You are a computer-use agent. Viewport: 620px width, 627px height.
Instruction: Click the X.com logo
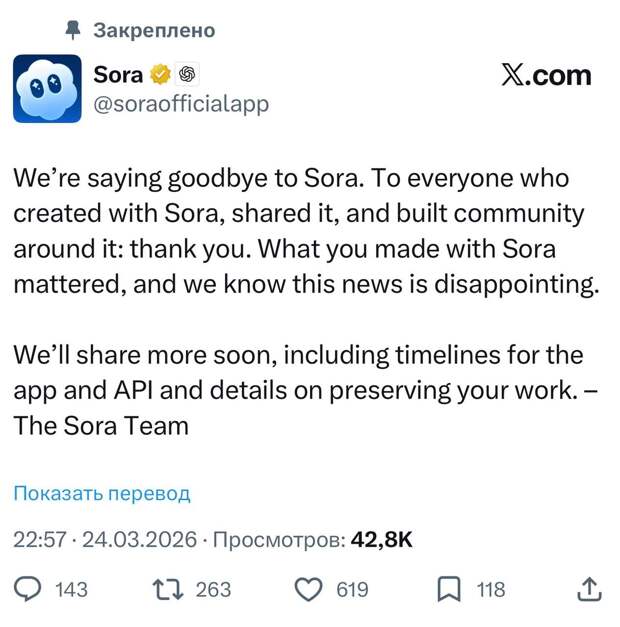point(546,76)
